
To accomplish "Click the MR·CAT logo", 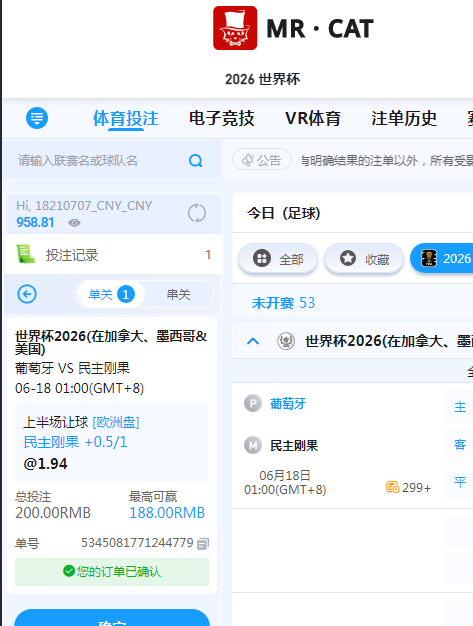I will point(293,28).
